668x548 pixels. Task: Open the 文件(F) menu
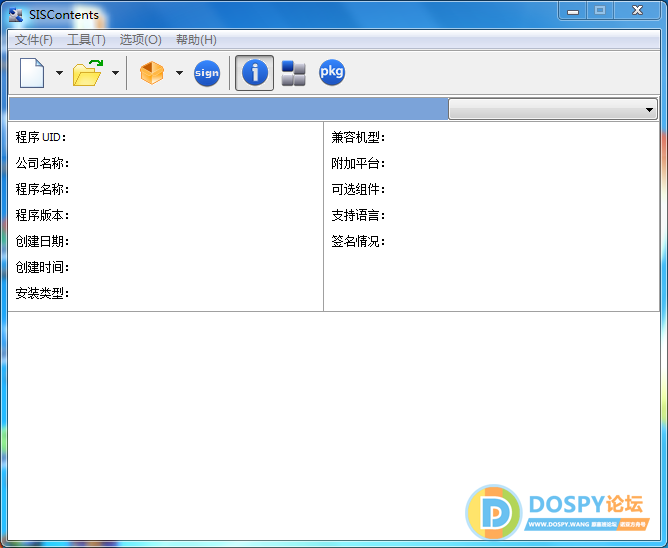pos(34,40)
